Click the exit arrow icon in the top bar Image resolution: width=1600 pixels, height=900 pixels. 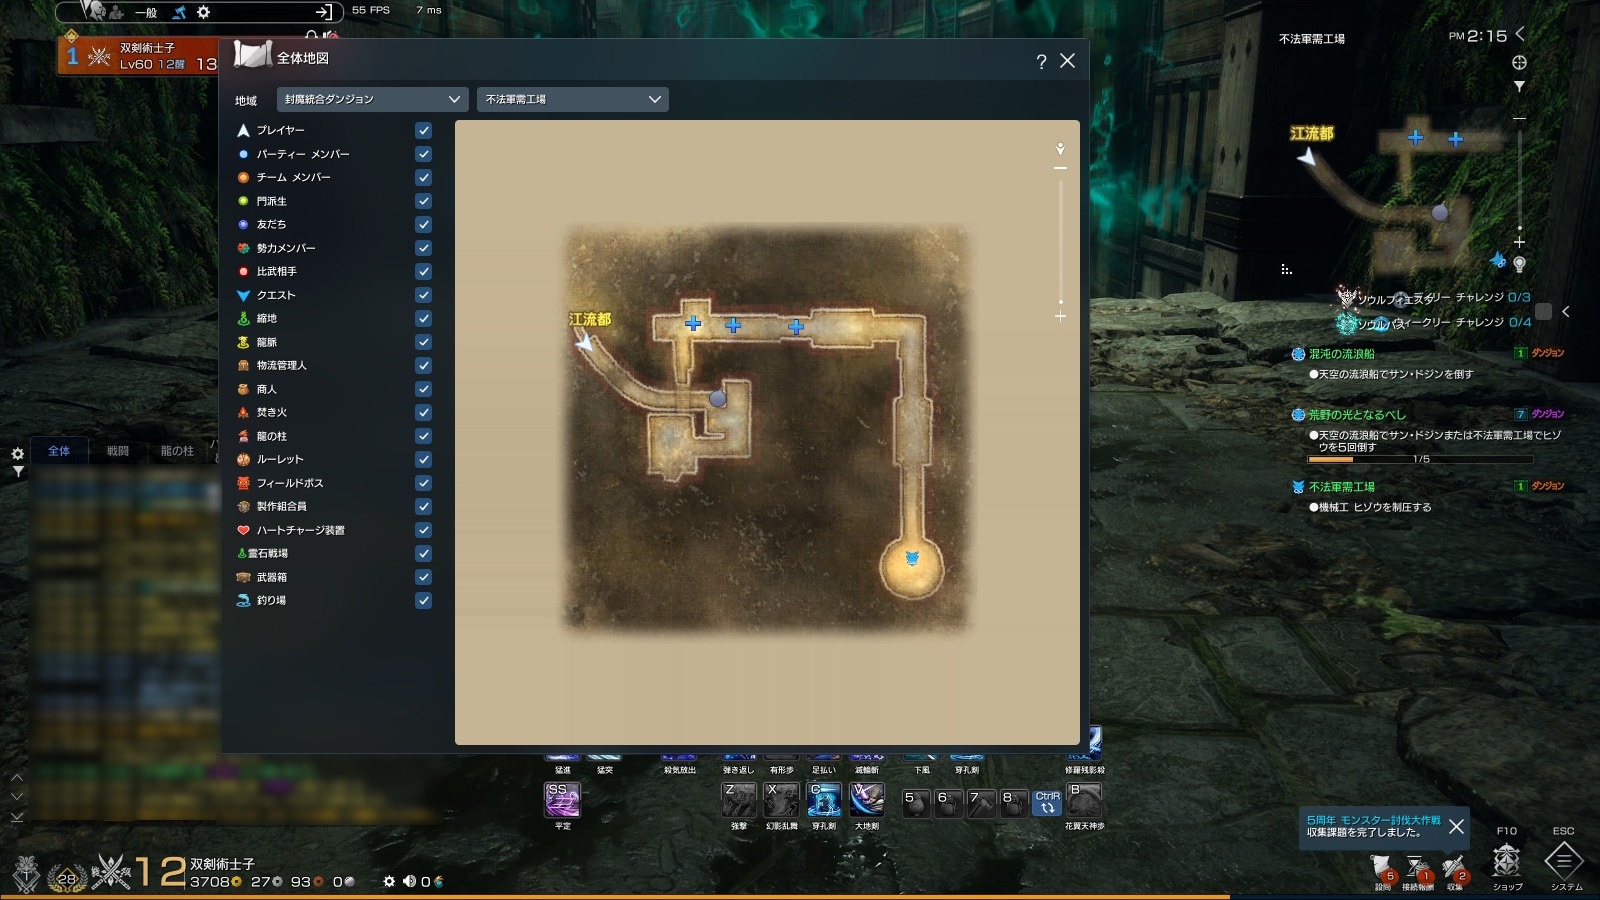click(x=324, y=12)
